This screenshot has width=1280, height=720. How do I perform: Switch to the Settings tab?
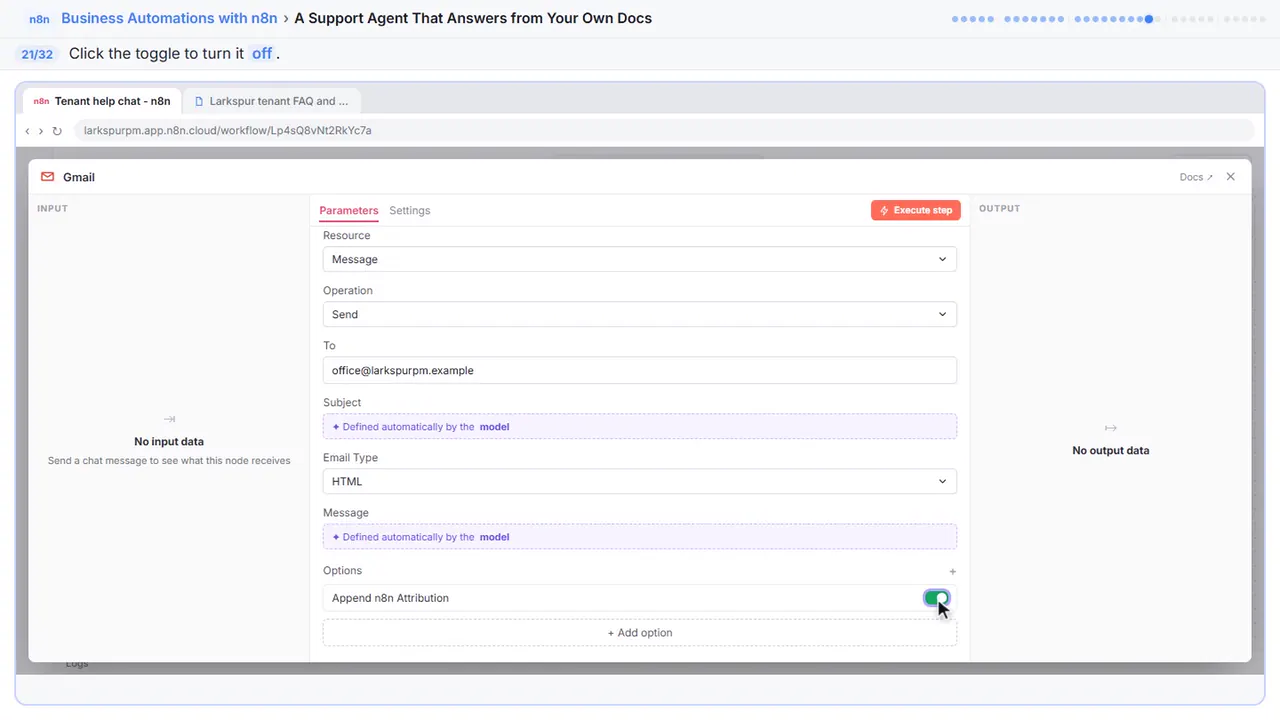pos(410,211)
